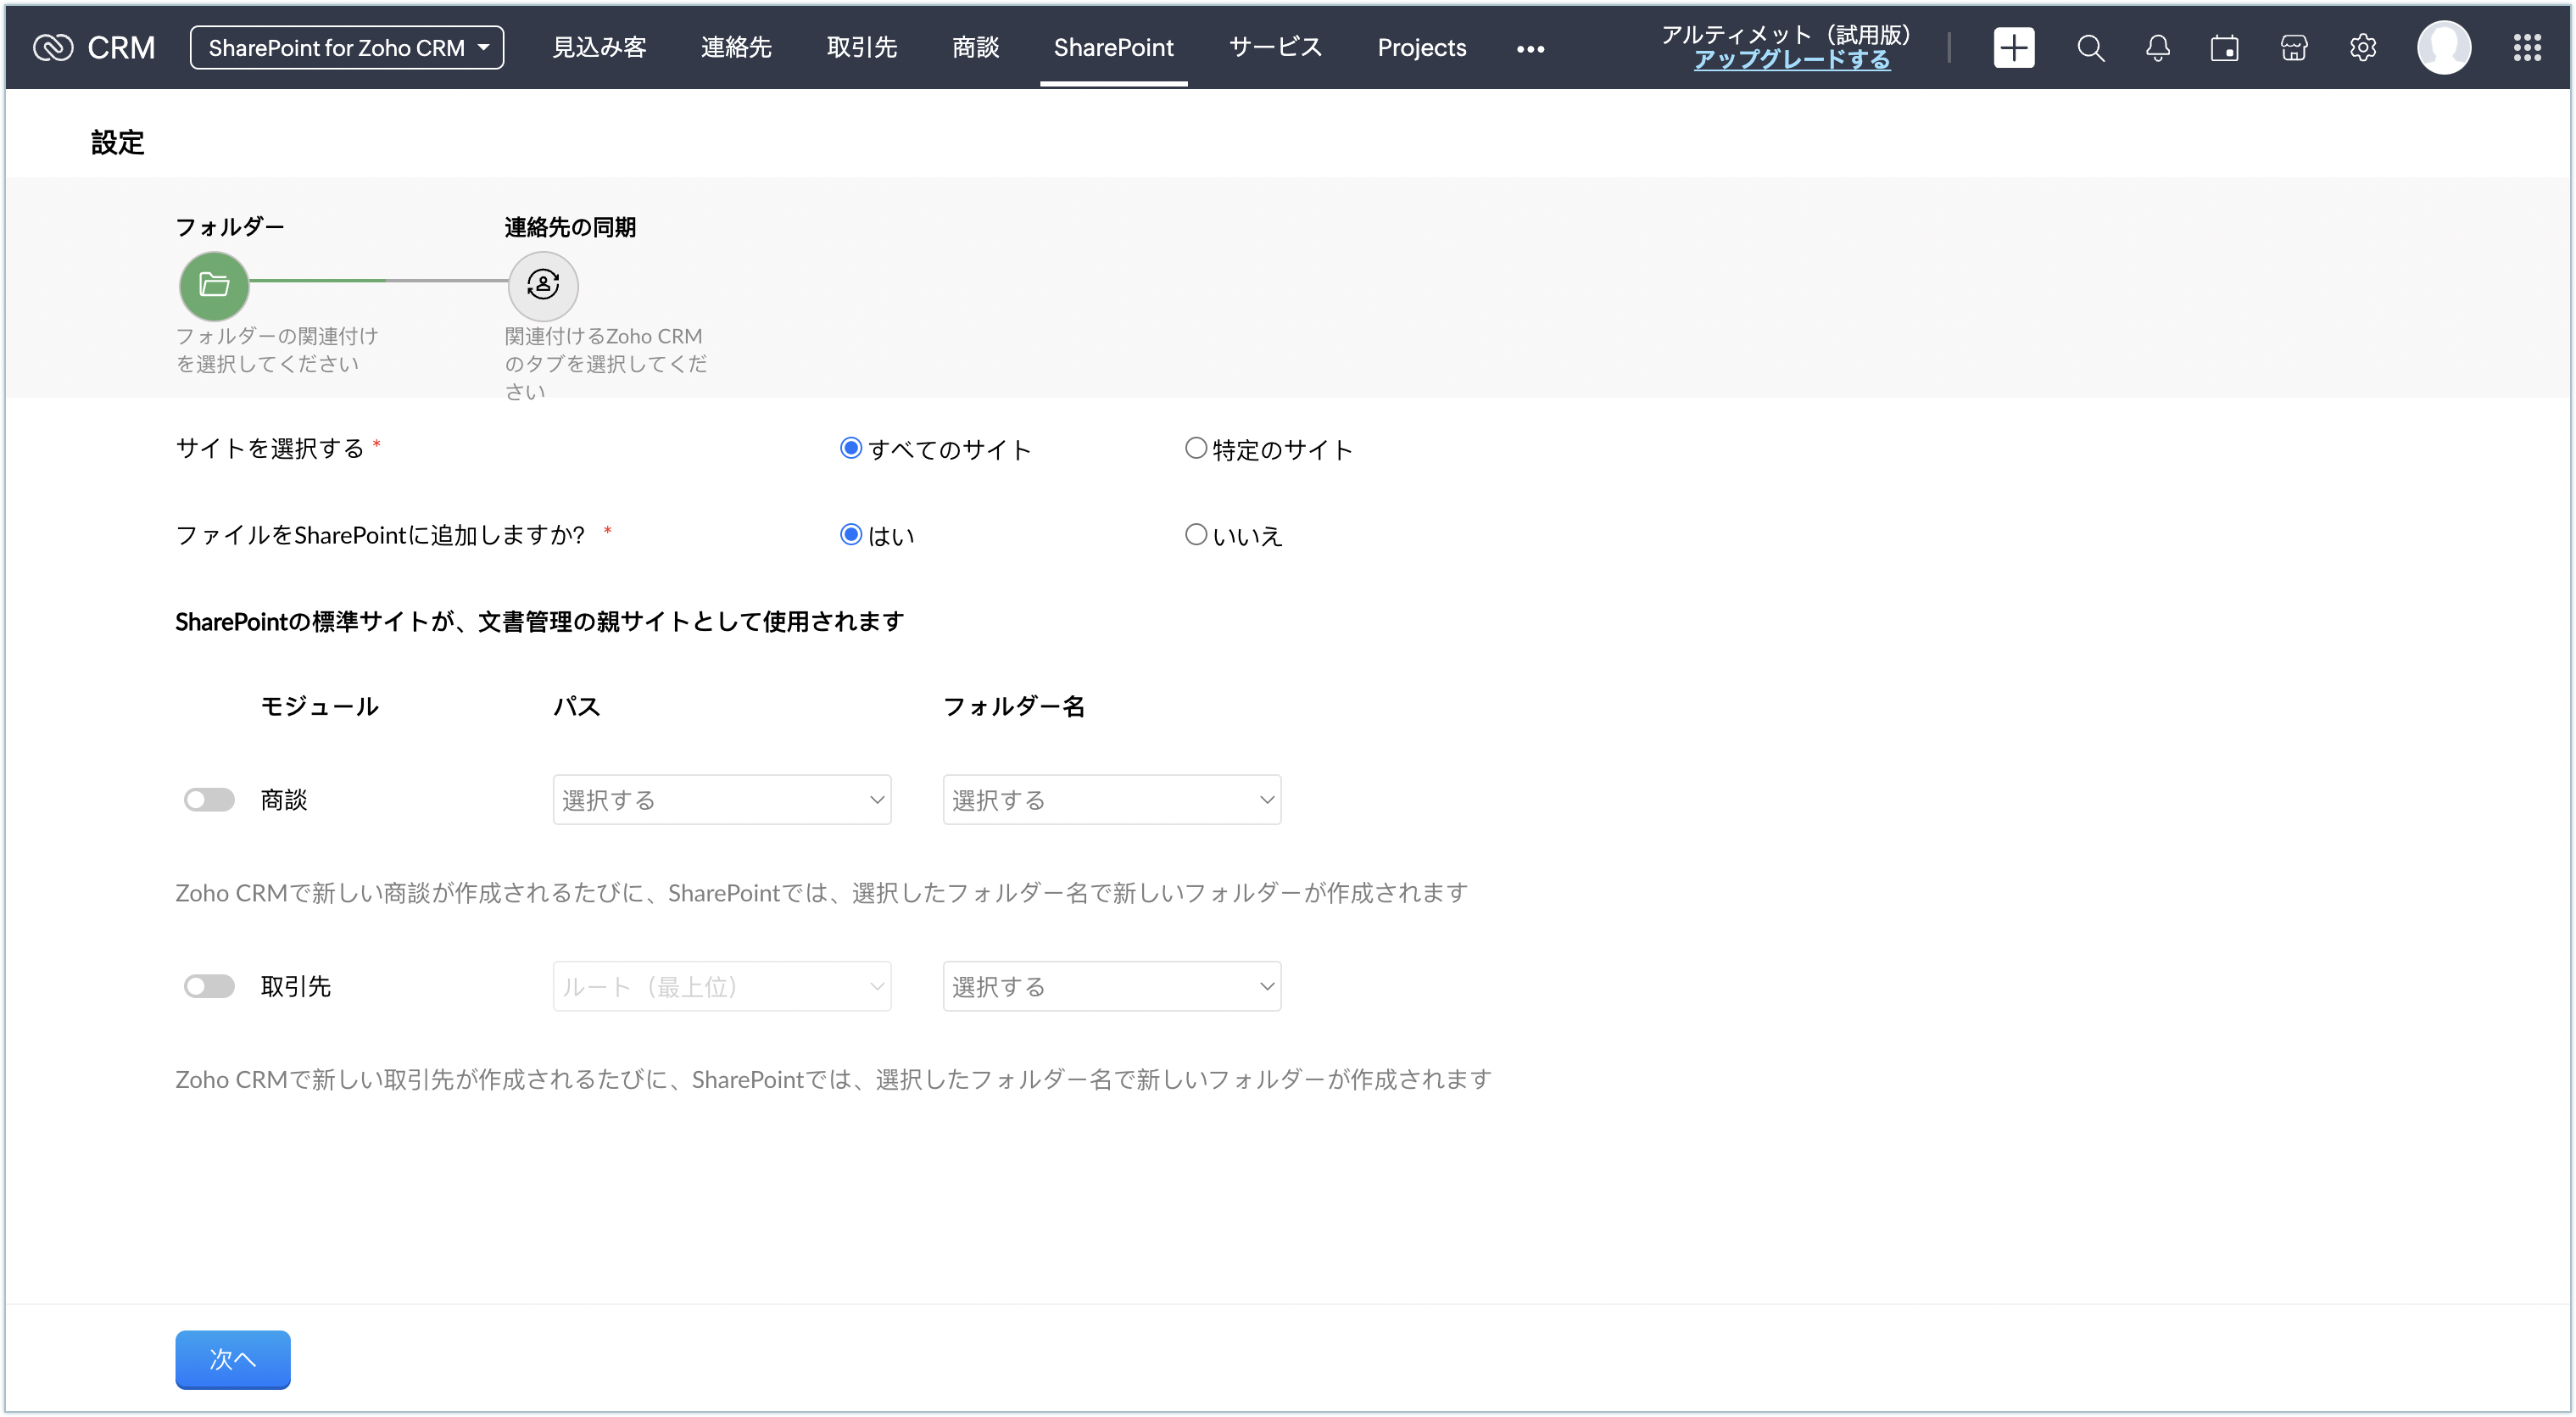Enable the 商談 module toggle
Viewport: 2576px width, 1417px height.
pyautogui.click(x=209, y=799)
